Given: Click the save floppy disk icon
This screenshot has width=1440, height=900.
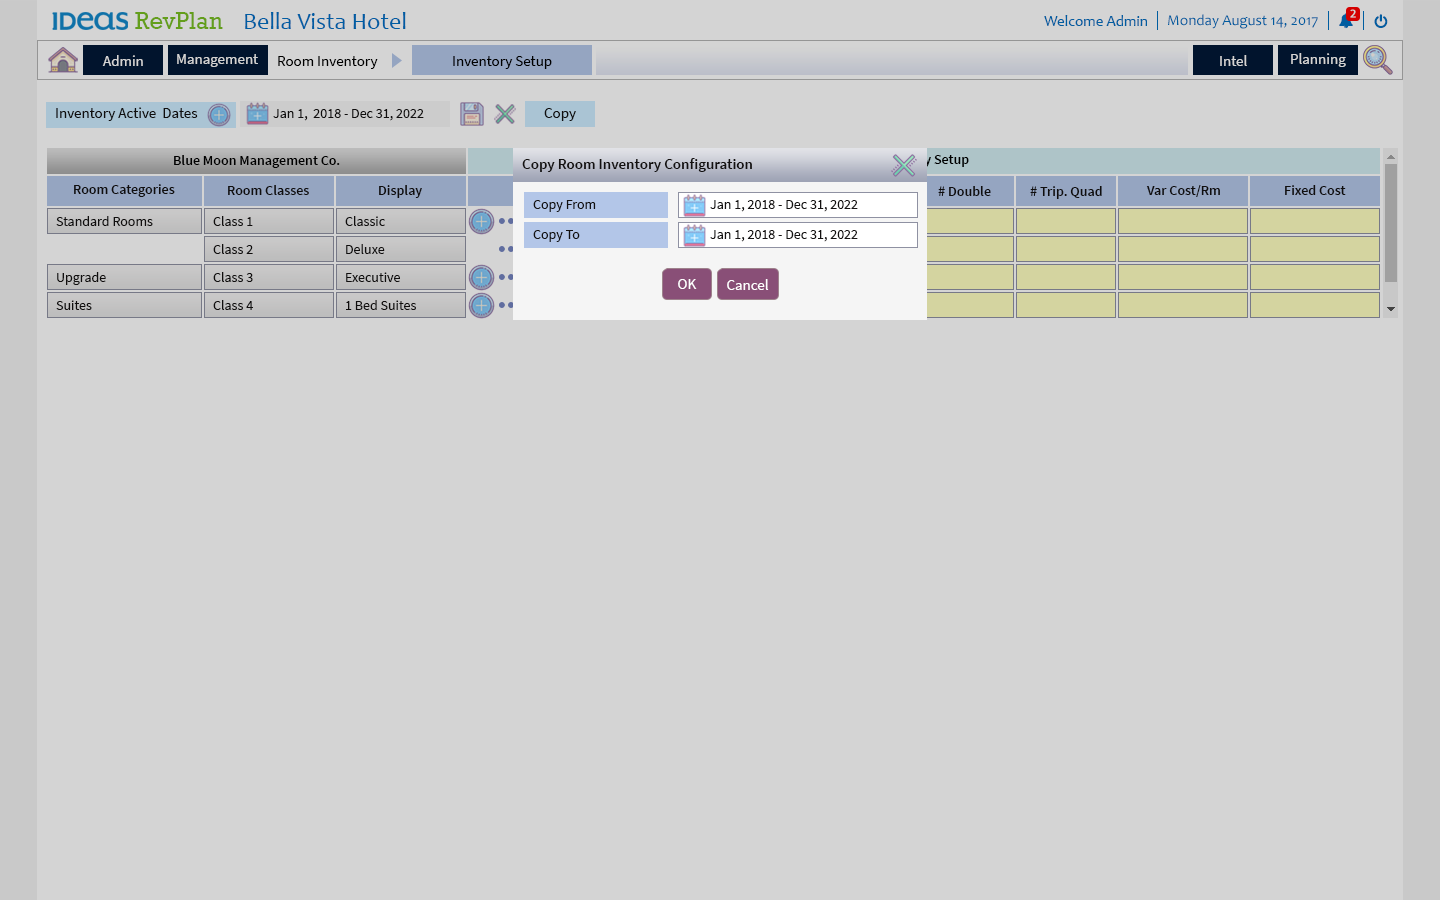Looking at the screenshot, I should click(472, 114).
